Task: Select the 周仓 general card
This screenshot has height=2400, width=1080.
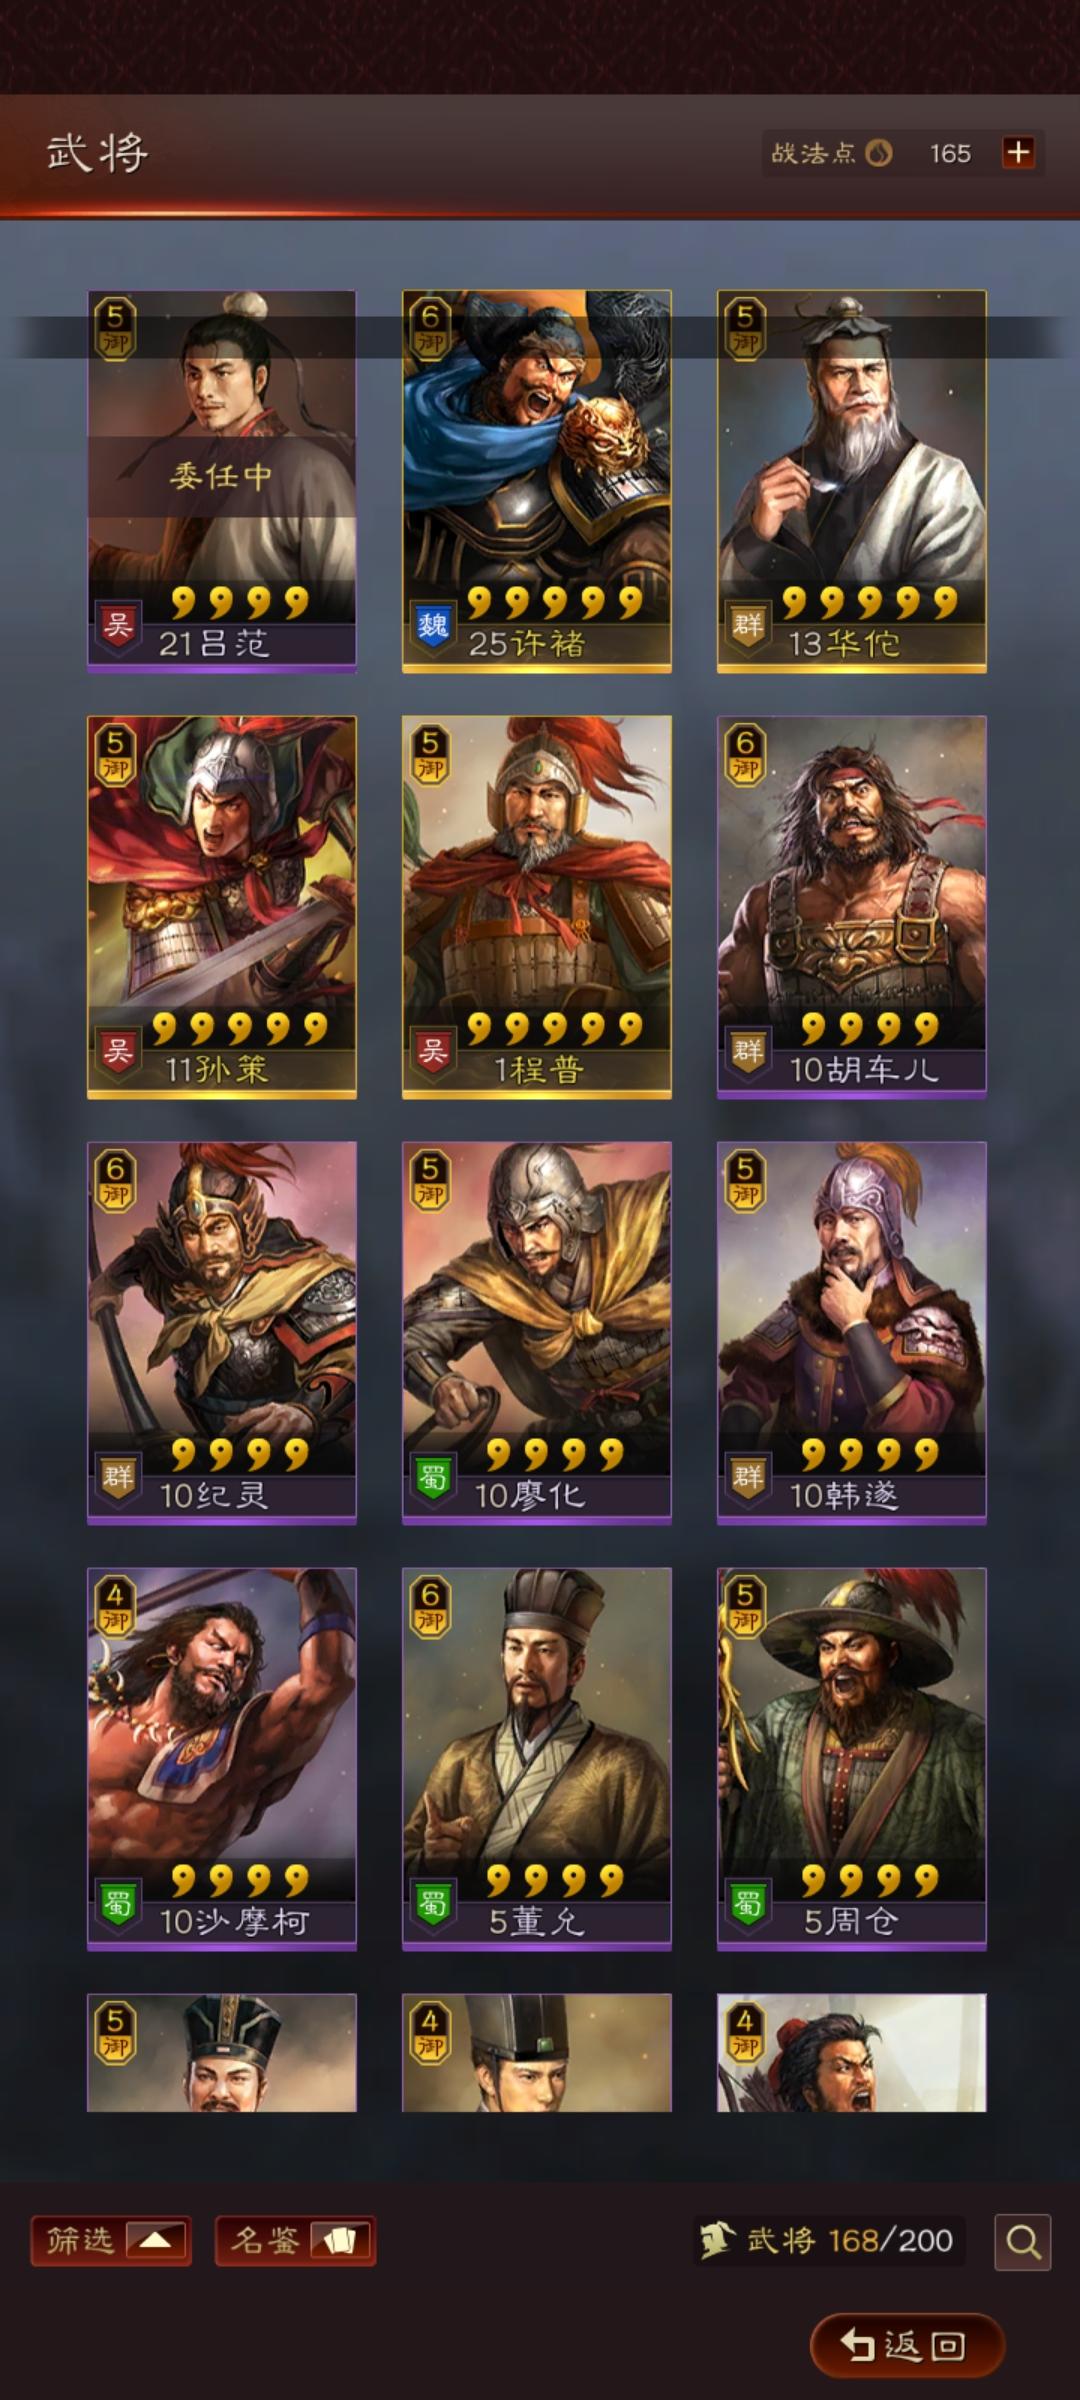Action: click(x=852, y=1759)
